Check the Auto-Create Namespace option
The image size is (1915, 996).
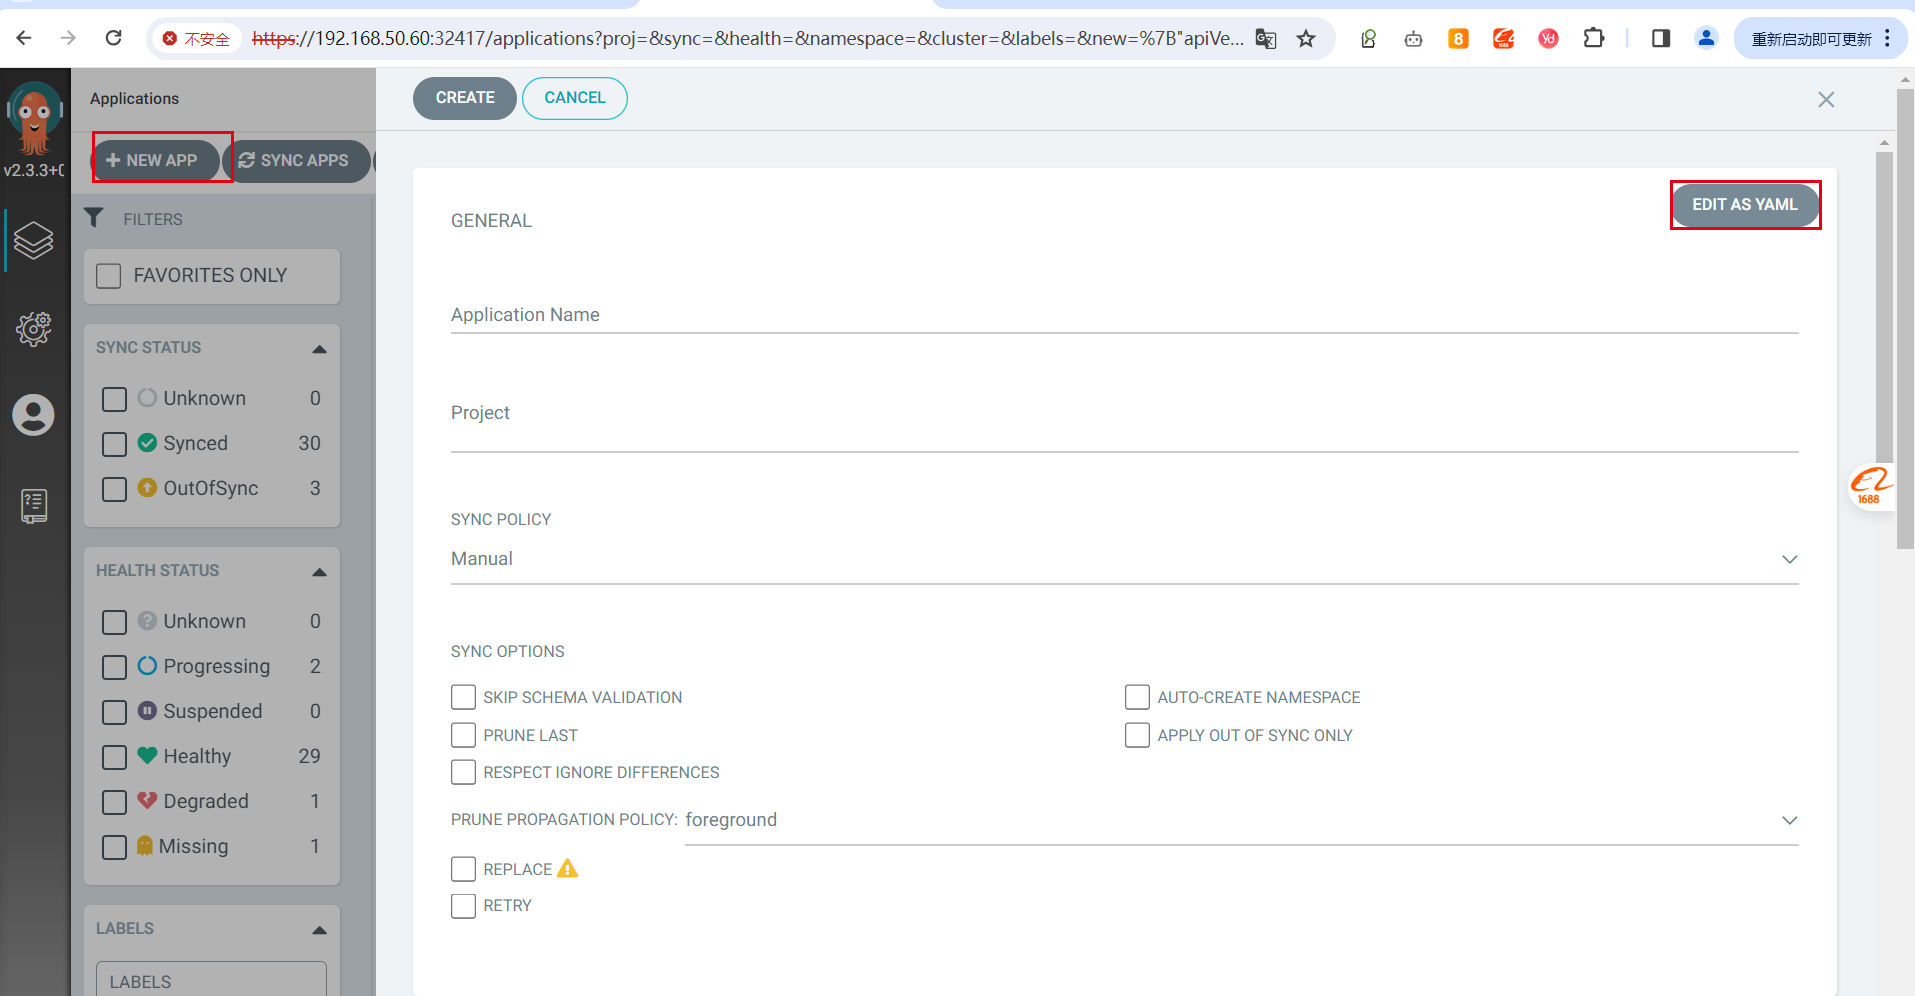(x=1137, y=697)
